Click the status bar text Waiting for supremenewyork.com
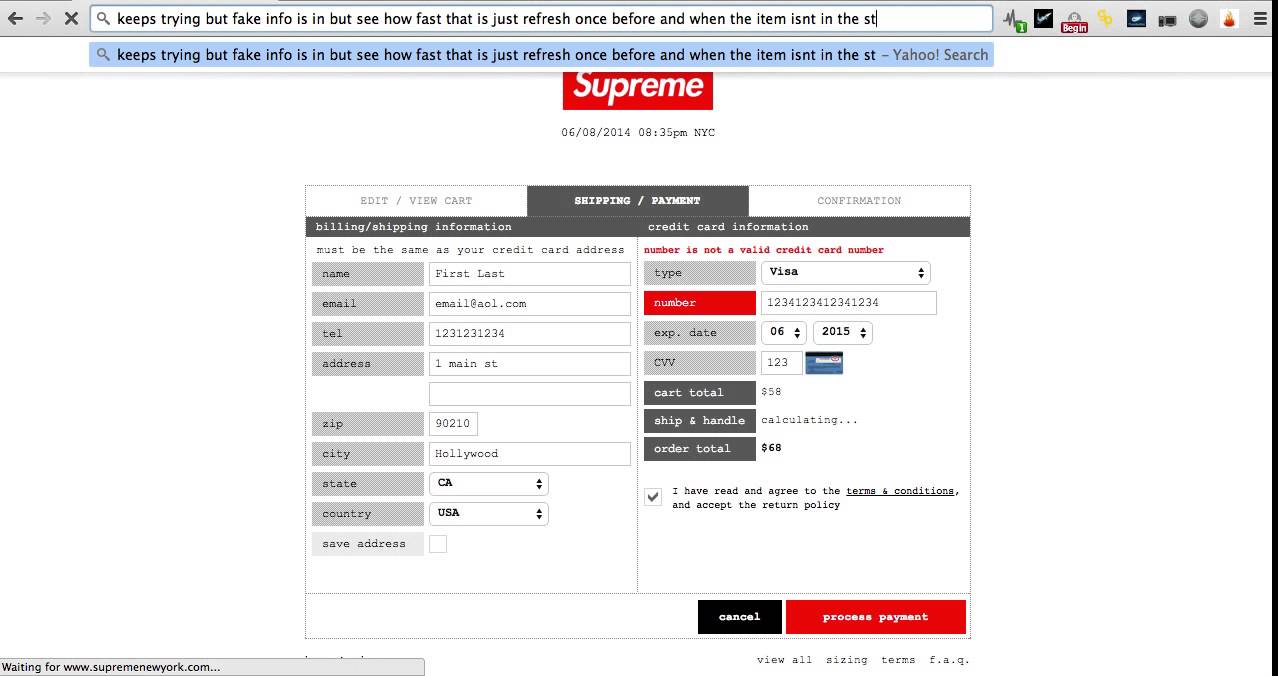Viewport: 1278px width, 676px height. (111, 667)
